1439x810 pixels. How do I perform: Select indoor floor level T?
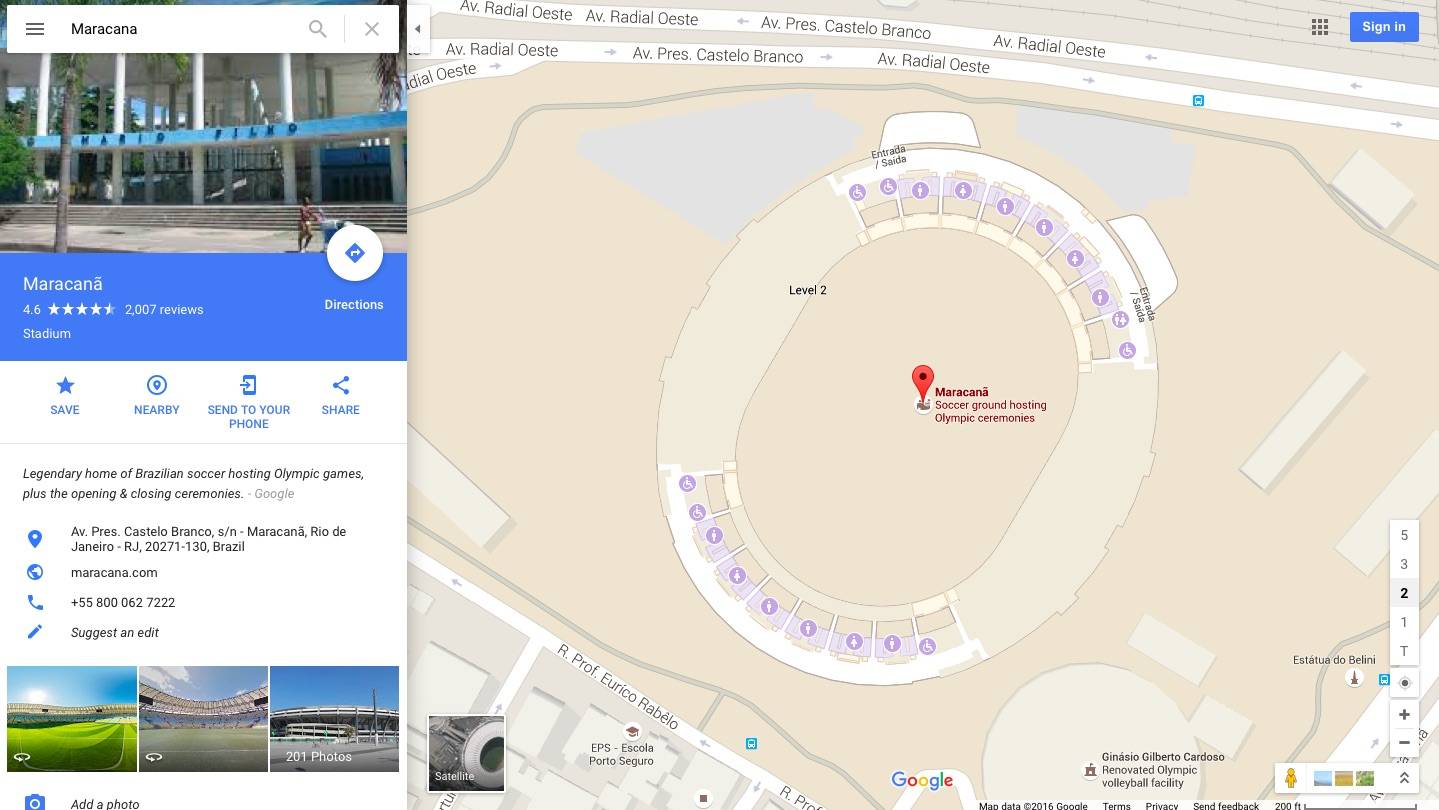(x=1404, y=651)
